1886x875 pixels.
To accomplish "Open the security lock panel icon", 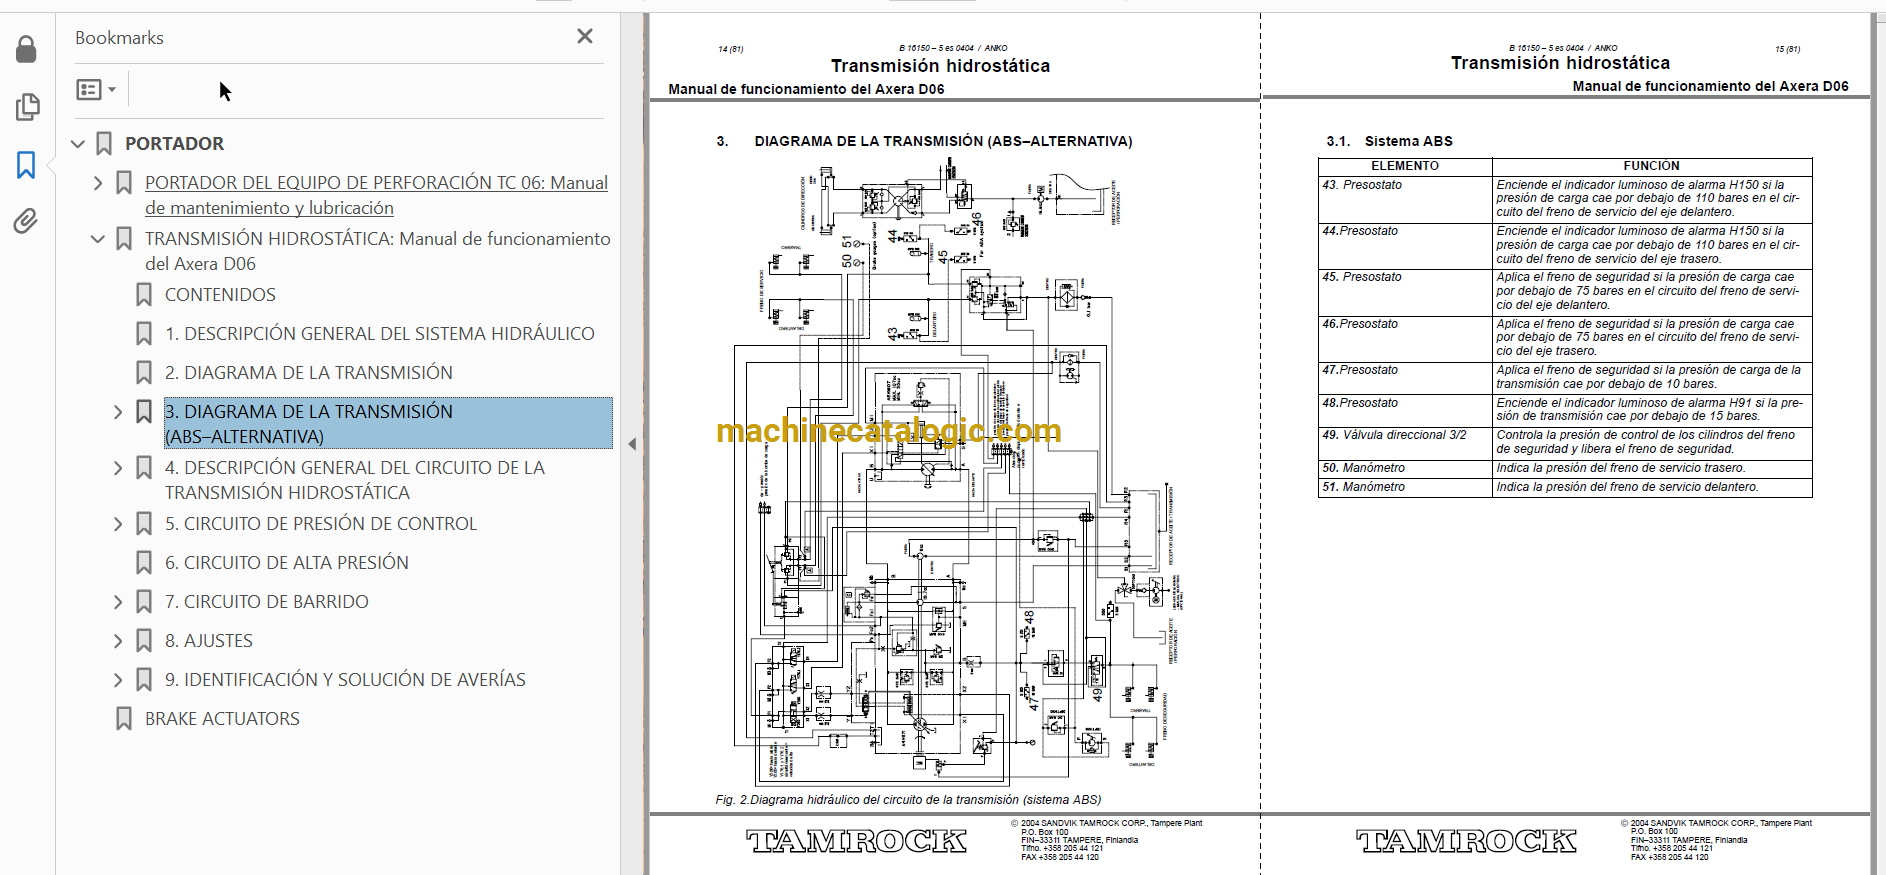I will [27, 49].
